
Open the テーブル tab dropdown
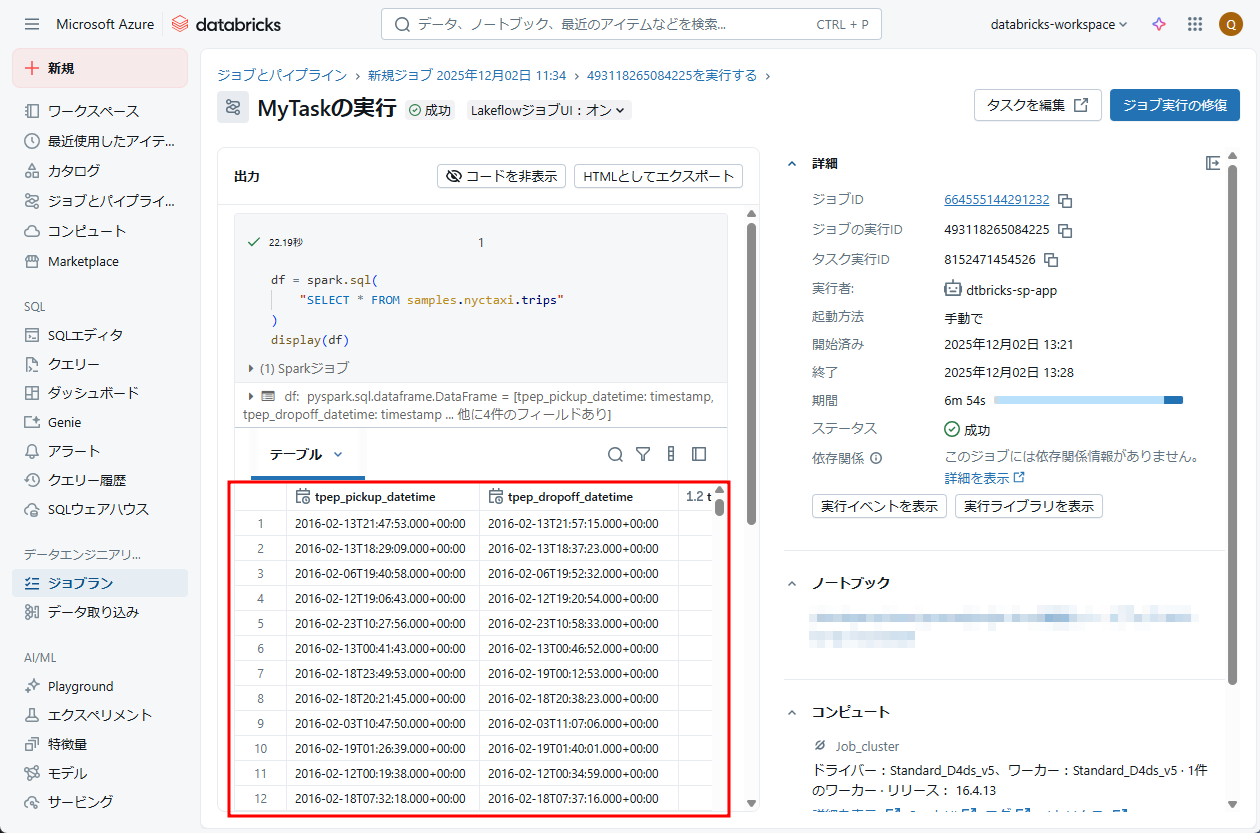click(337, 454)
